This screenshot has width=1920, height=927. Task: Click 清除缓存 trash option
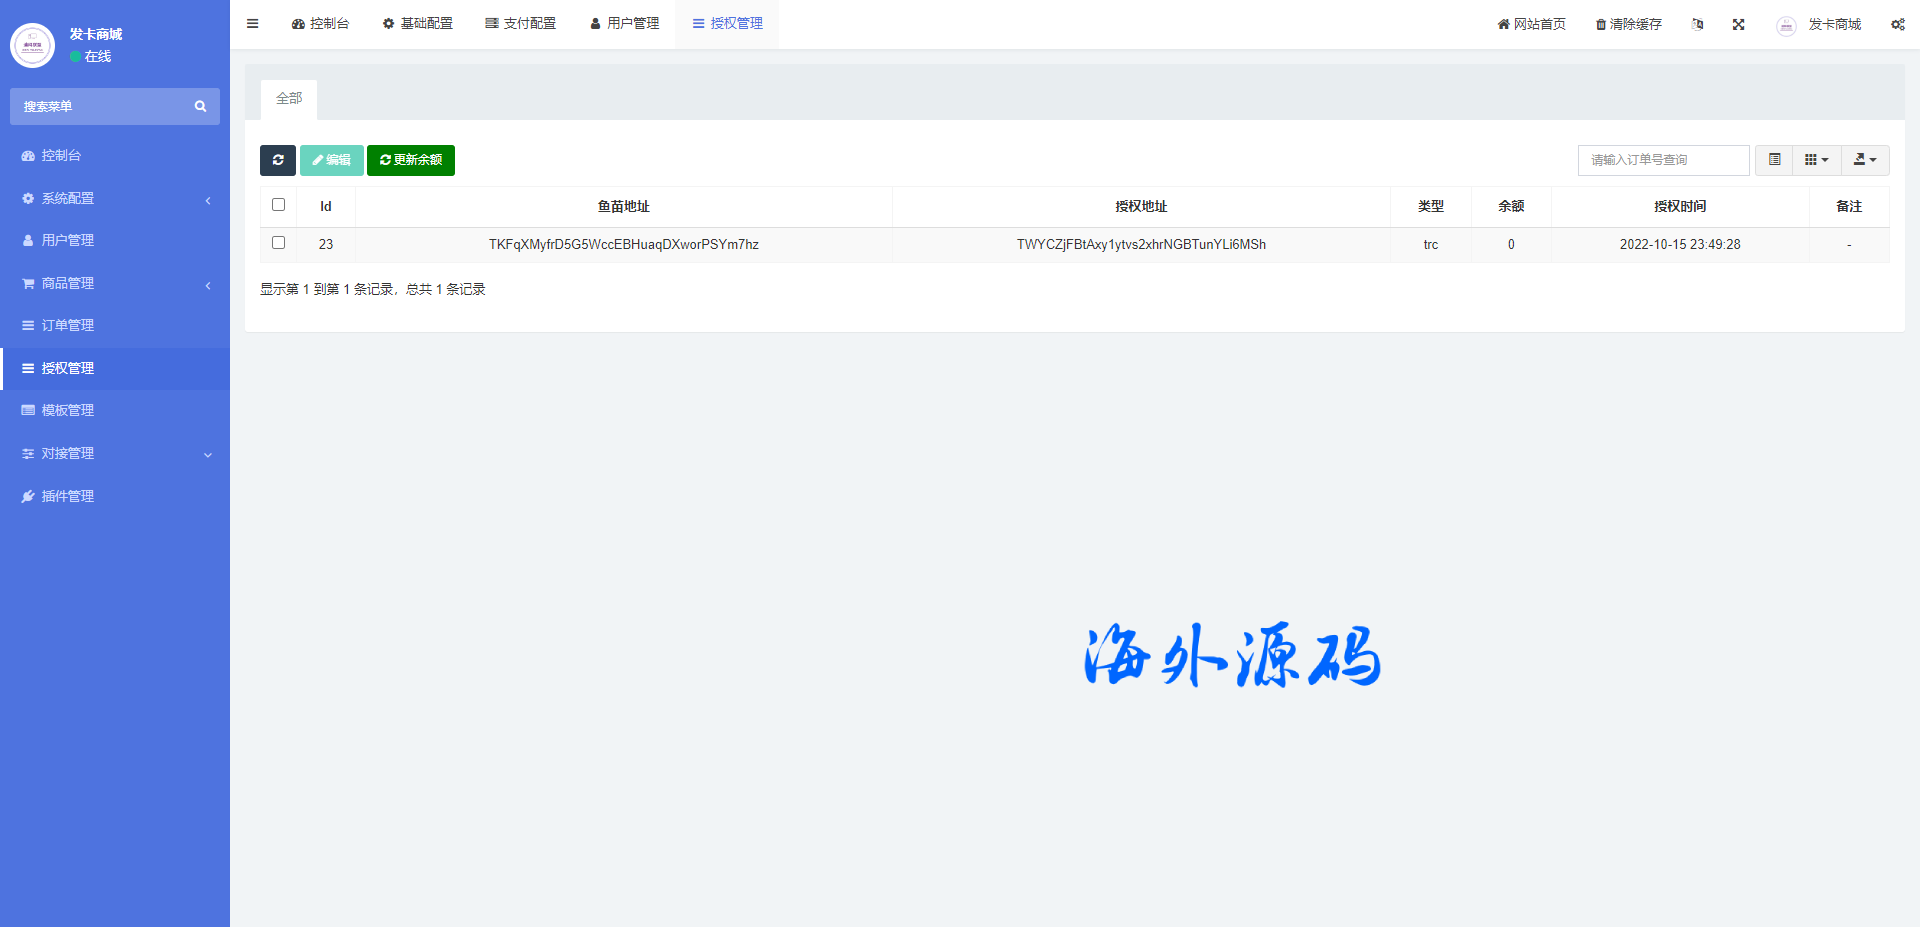(x=1628, y=24)
